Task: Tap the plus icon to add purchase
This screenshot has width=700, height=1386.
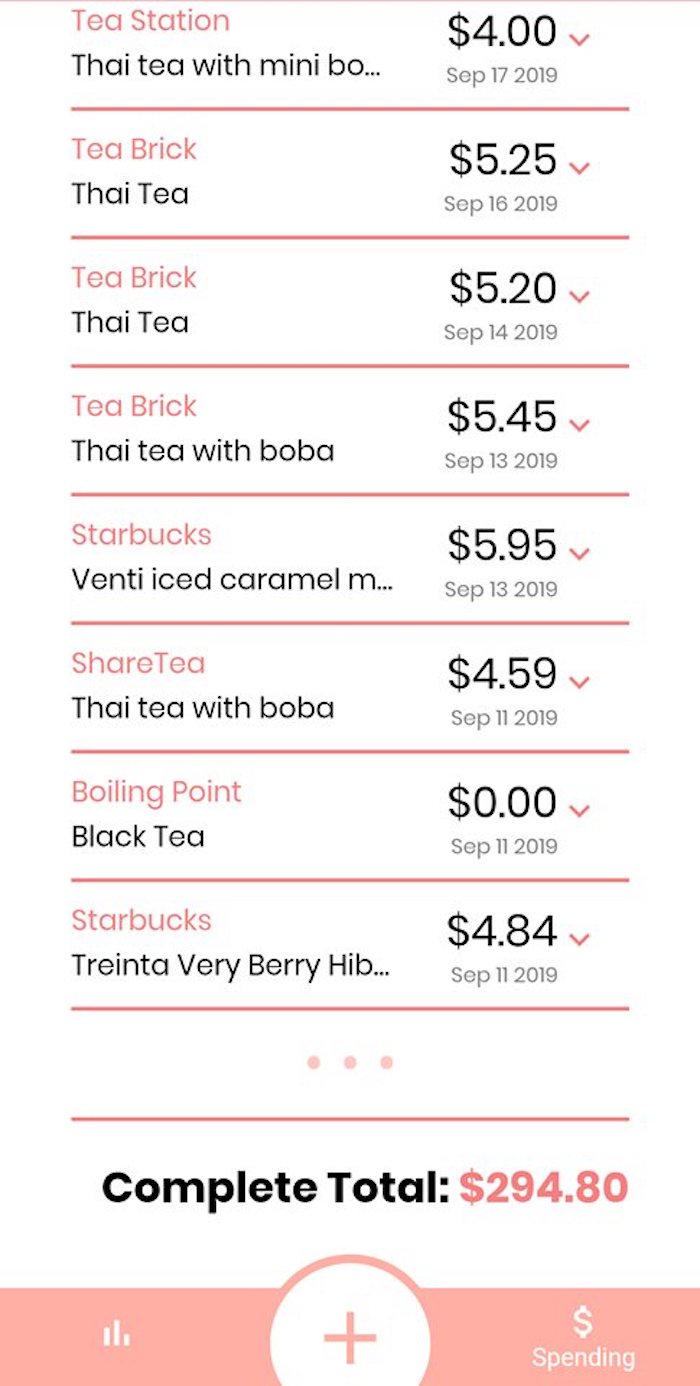Action: click(x=350, y=1336)
